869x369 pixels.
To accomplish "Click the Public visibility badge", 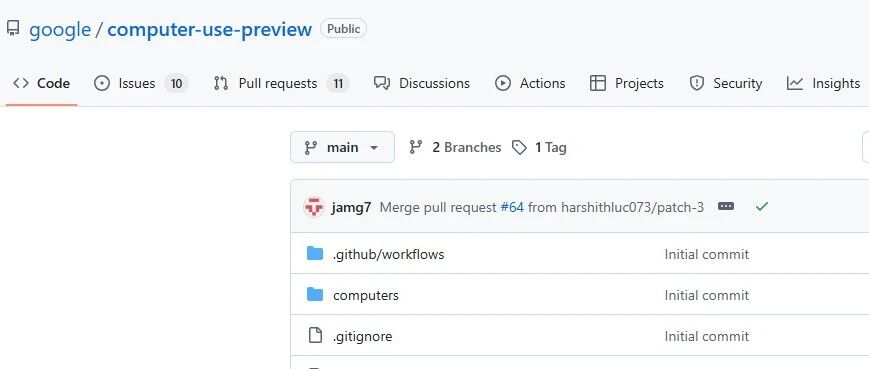I will click(343, 29).
